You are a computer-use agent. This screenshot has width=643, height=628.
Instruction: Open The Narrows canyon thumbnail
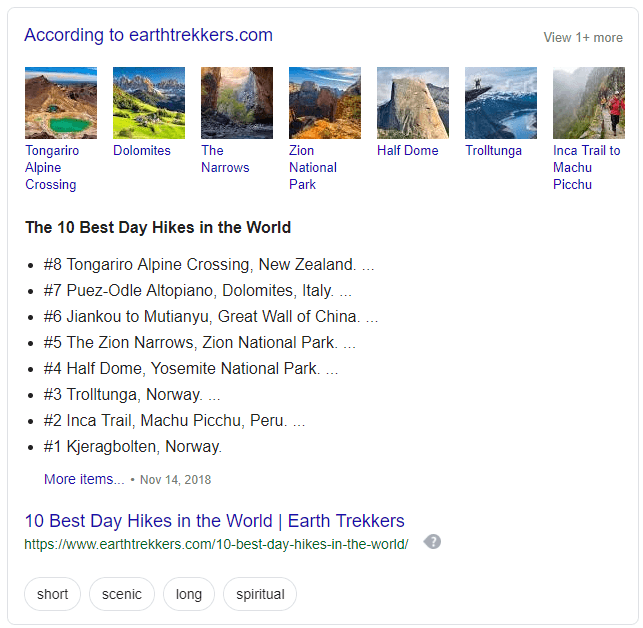click(x=237, y=103)
